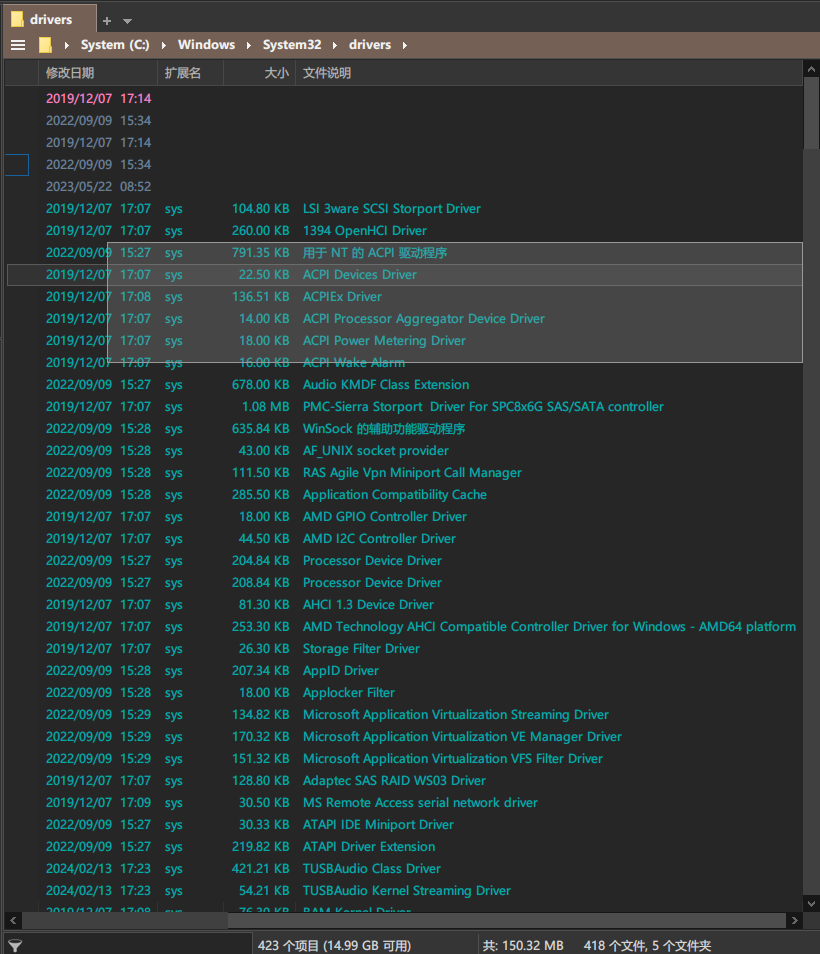820x954 pixels.
Task: Expand the arrow after System (C:) breadcrumb
Action: click(164, 45)
